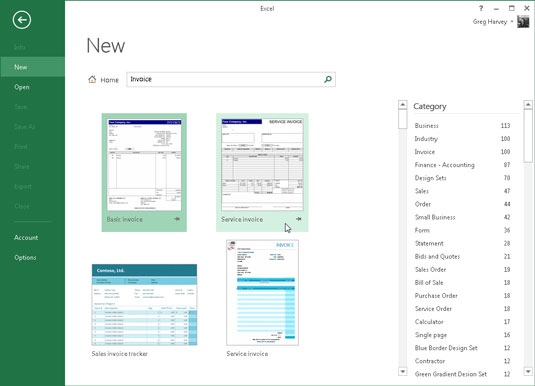Select New in the sidebar

coord(32,67)
